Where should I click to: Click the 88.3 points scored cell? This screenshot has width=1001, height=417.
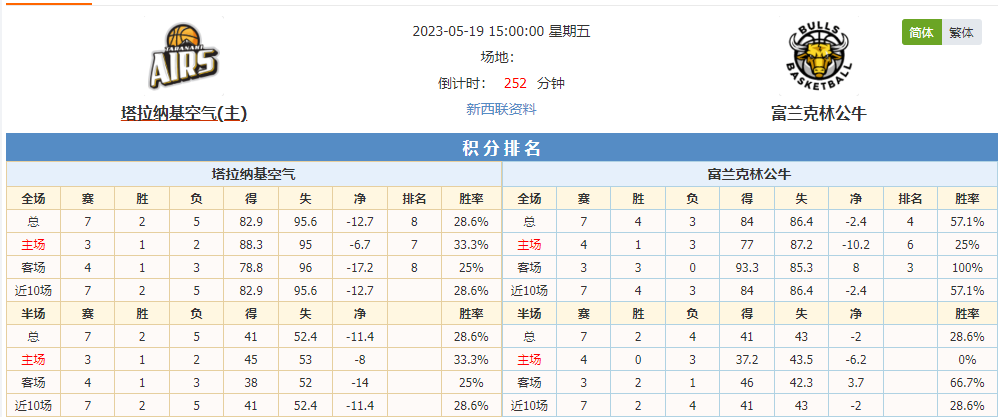251,245
